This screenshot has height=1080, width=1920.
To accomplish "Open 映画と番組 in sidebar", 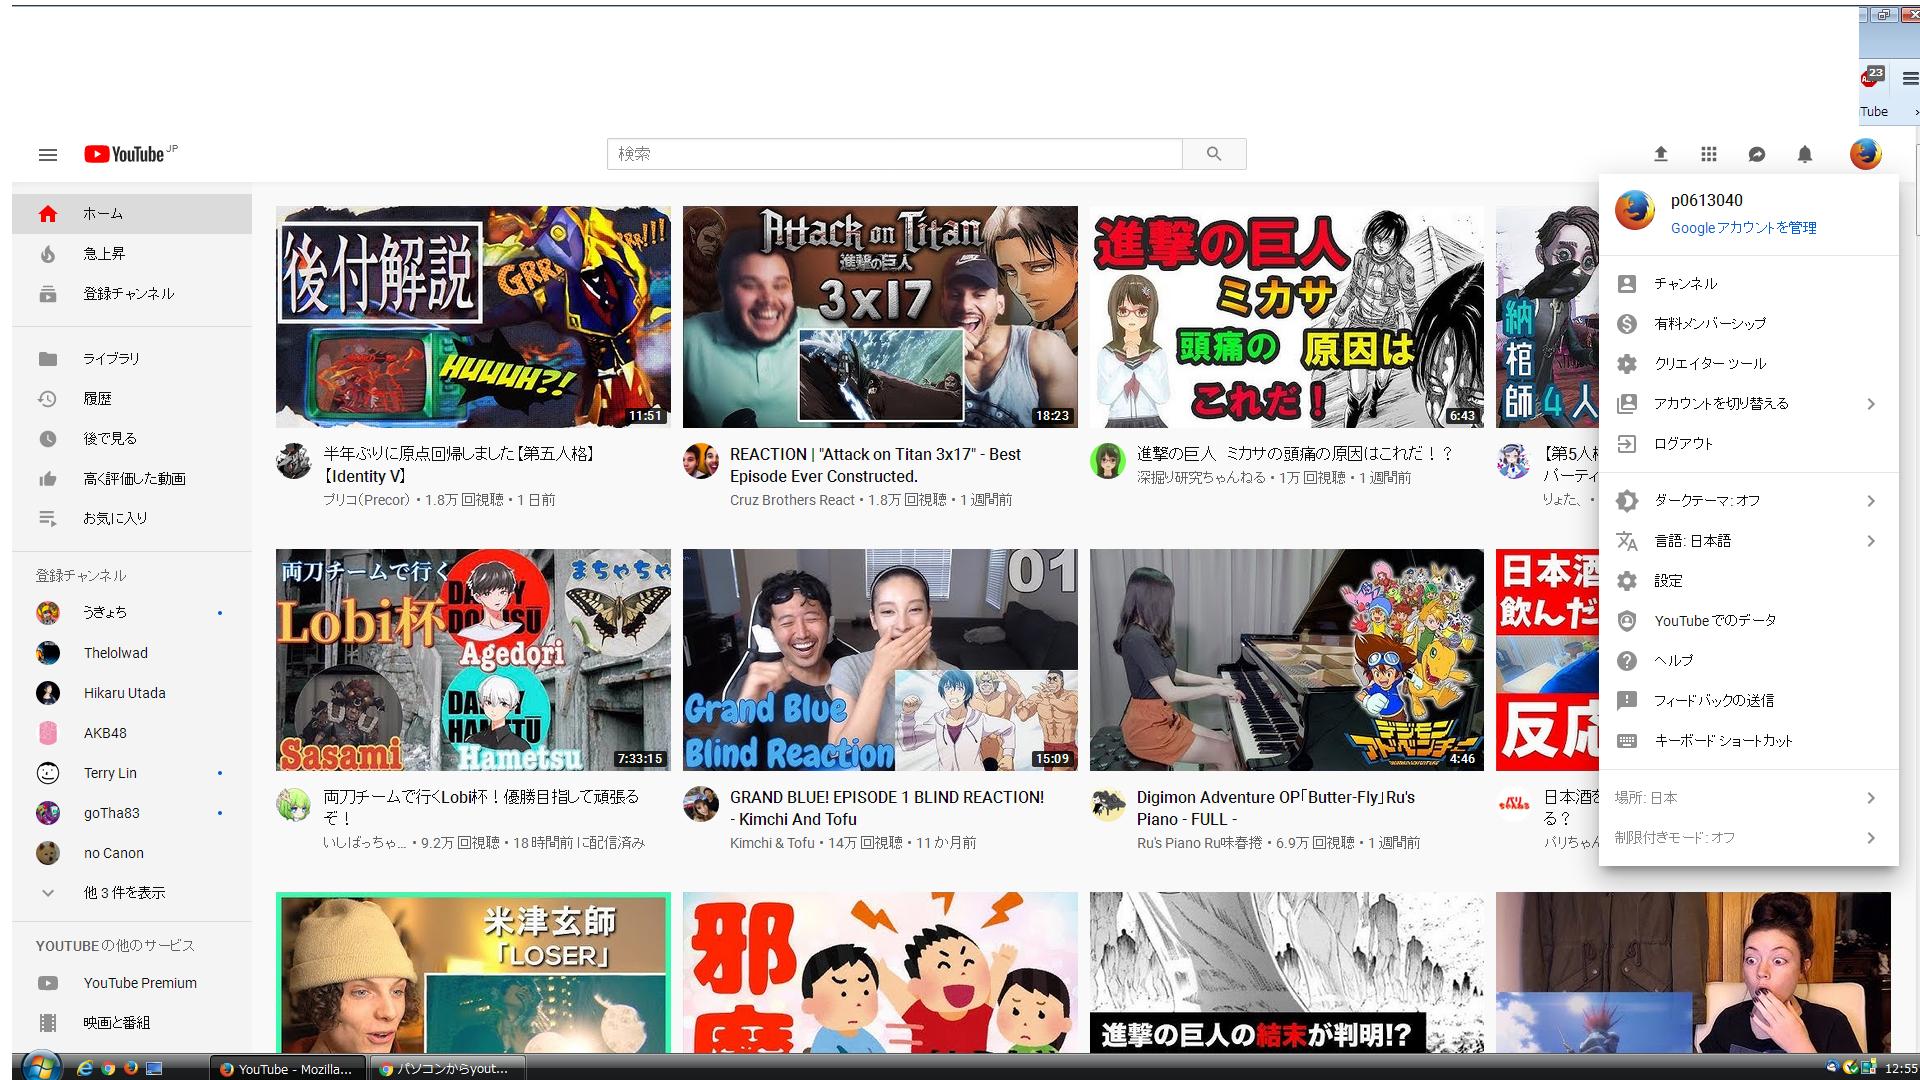I will tap(132, 1023).
